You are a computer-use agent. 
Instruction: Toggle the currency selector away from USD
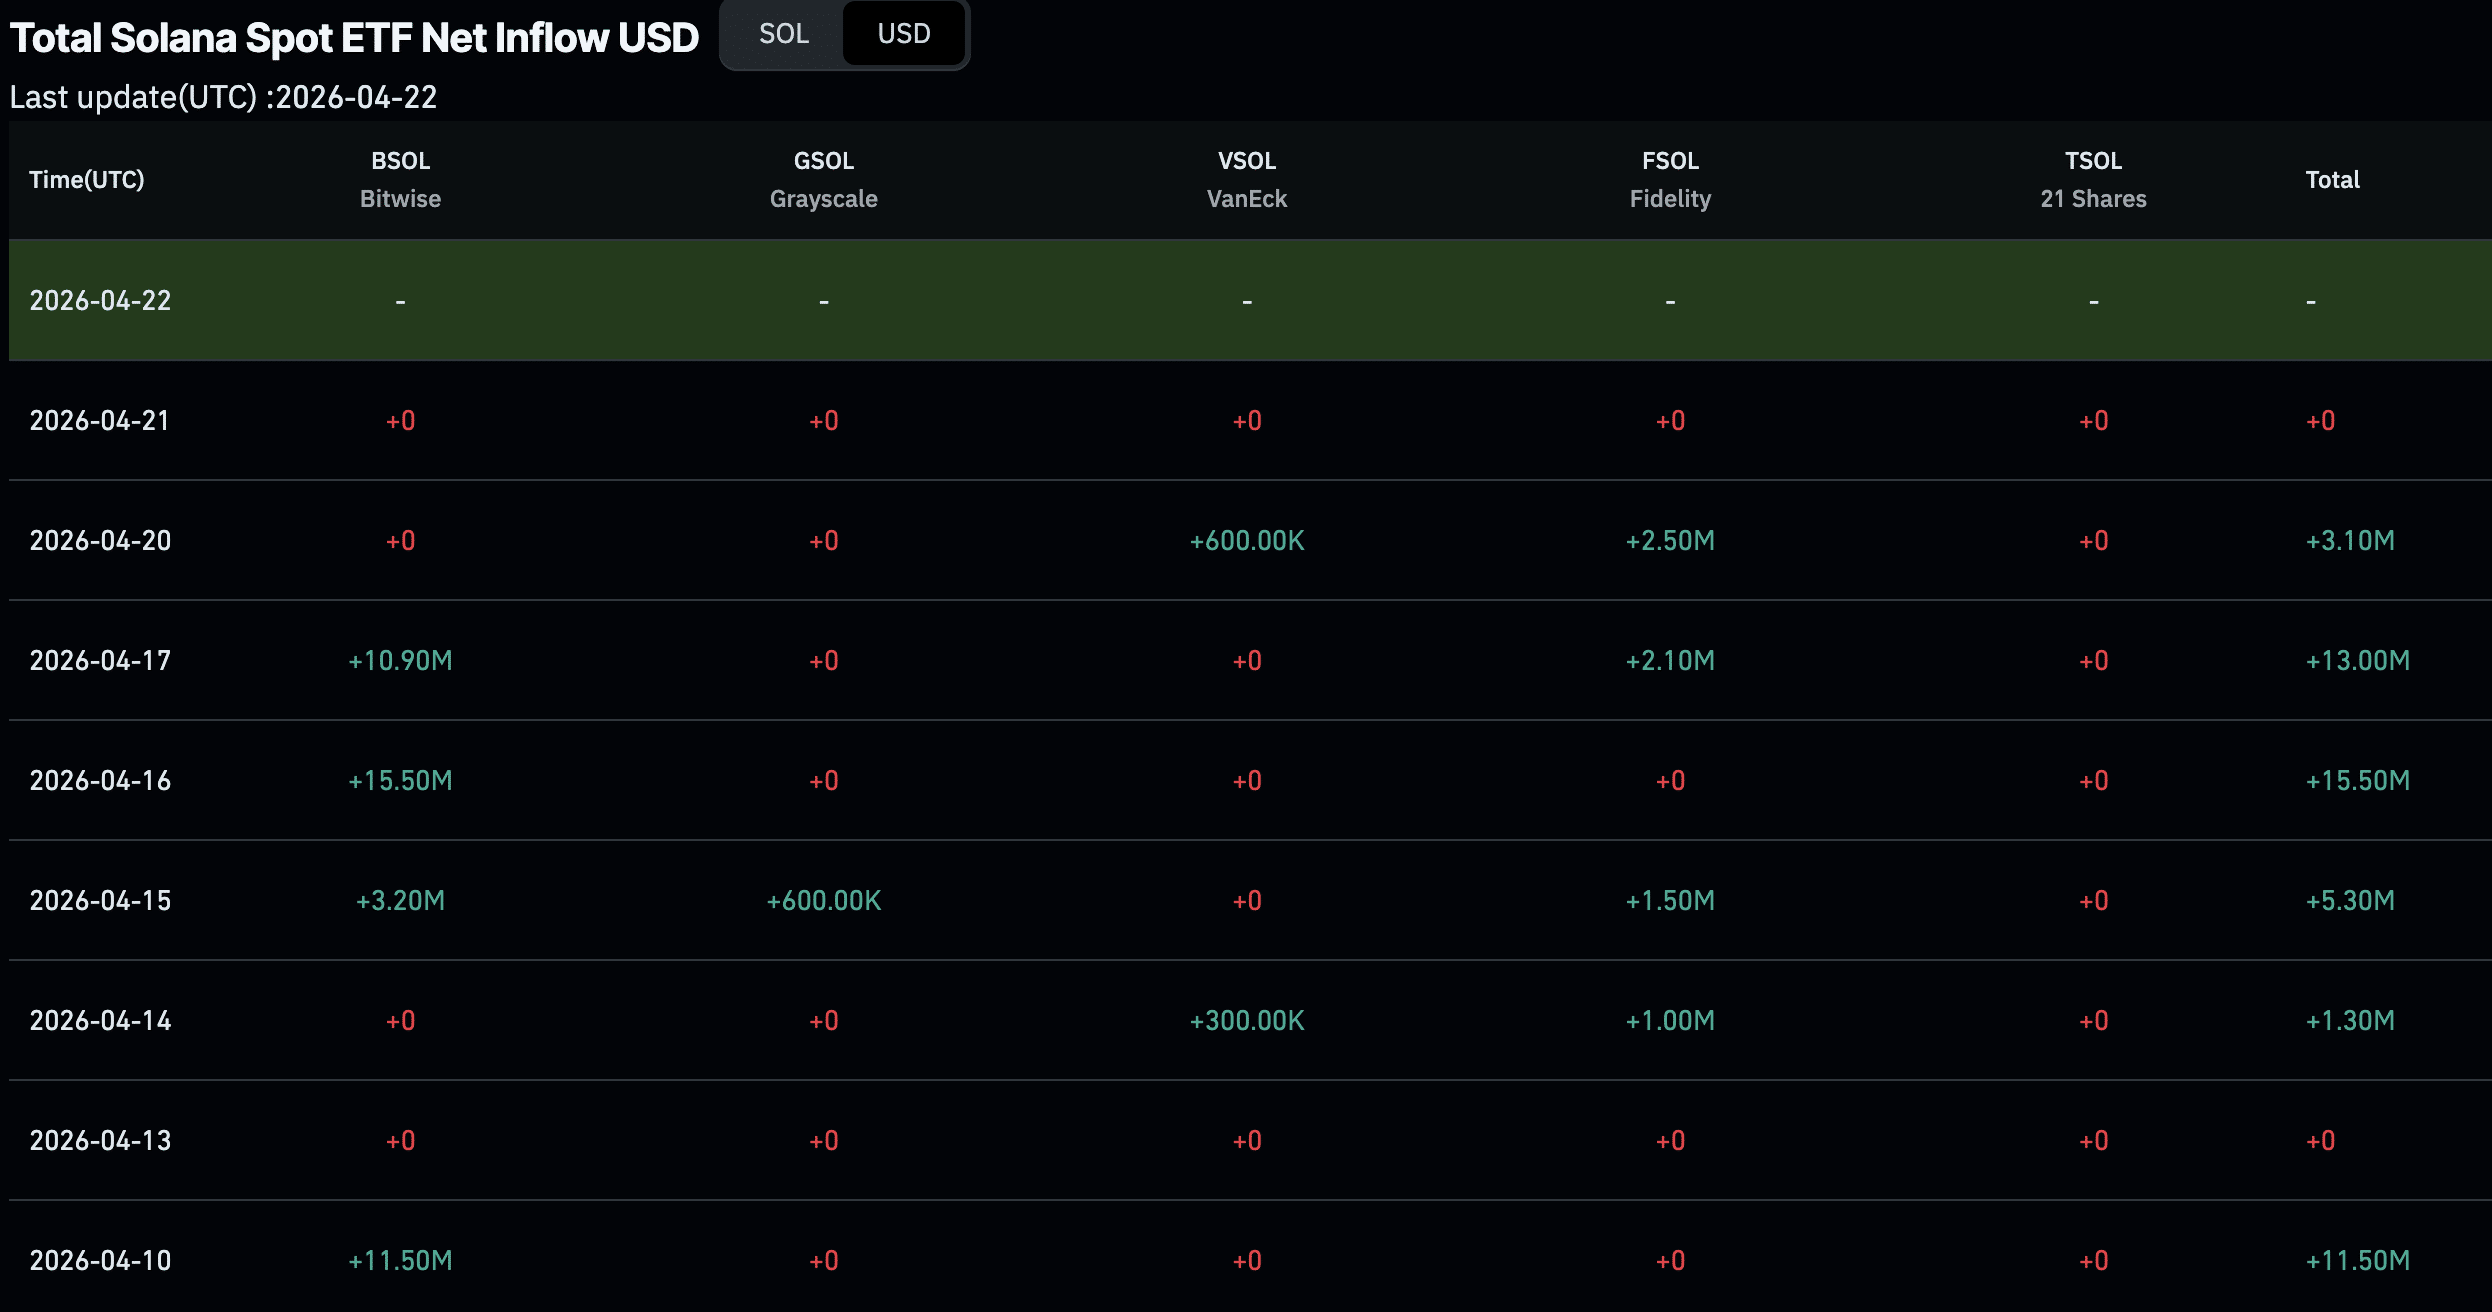(x=785, y=33)
